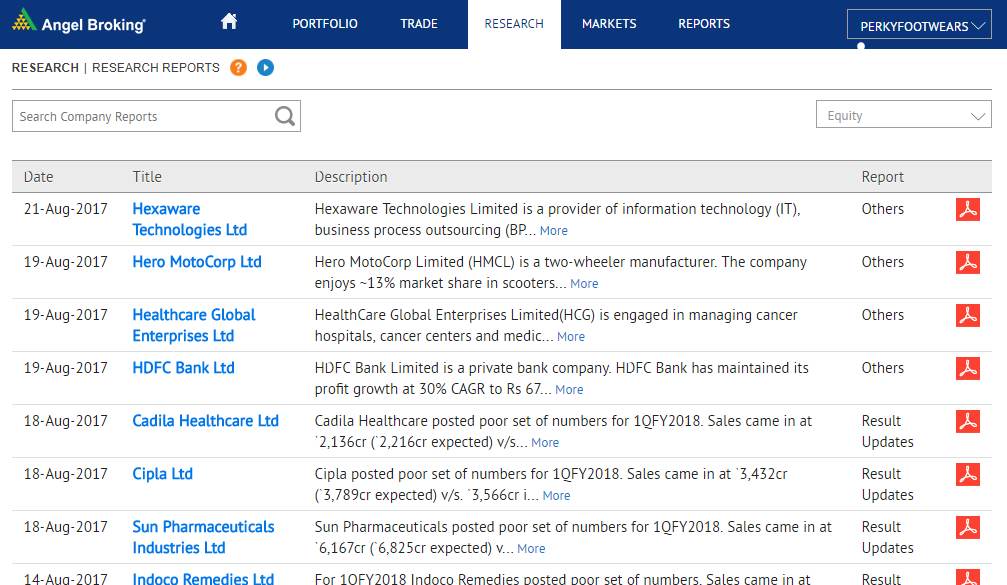Click the Angel Broking logo

(78, 22)
